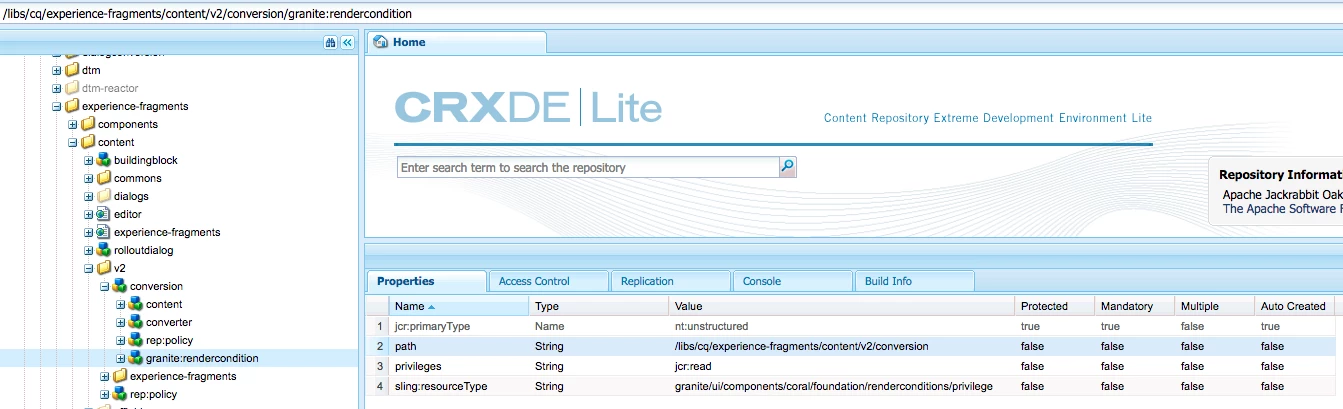Select experience-fragments folder under v2
This screenshot has height=409, width=1343.
coord(183,376)
